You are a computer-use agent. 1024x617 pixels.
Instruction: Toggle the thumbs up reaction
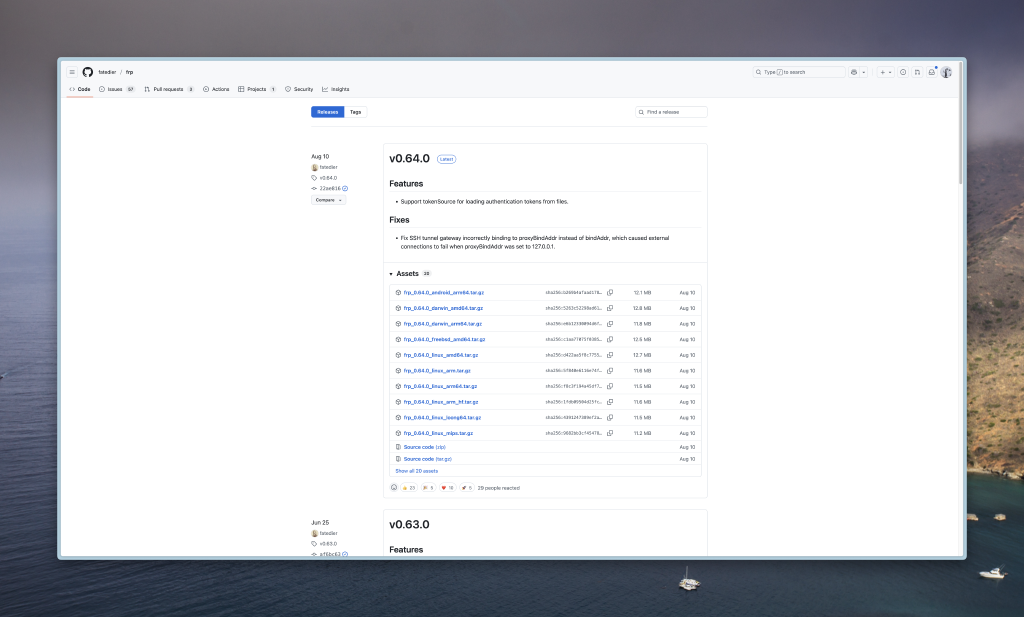[409, 488]
